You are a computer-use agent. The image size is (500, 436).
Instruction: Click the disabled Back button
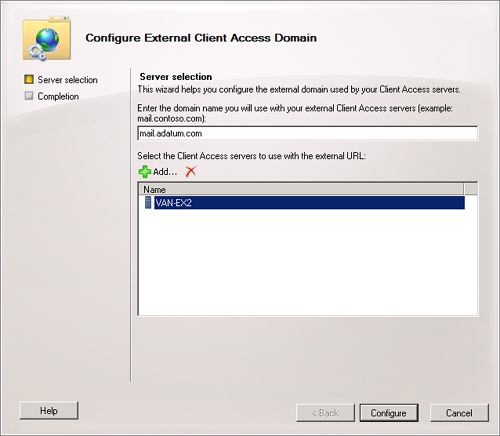(325, 413)
